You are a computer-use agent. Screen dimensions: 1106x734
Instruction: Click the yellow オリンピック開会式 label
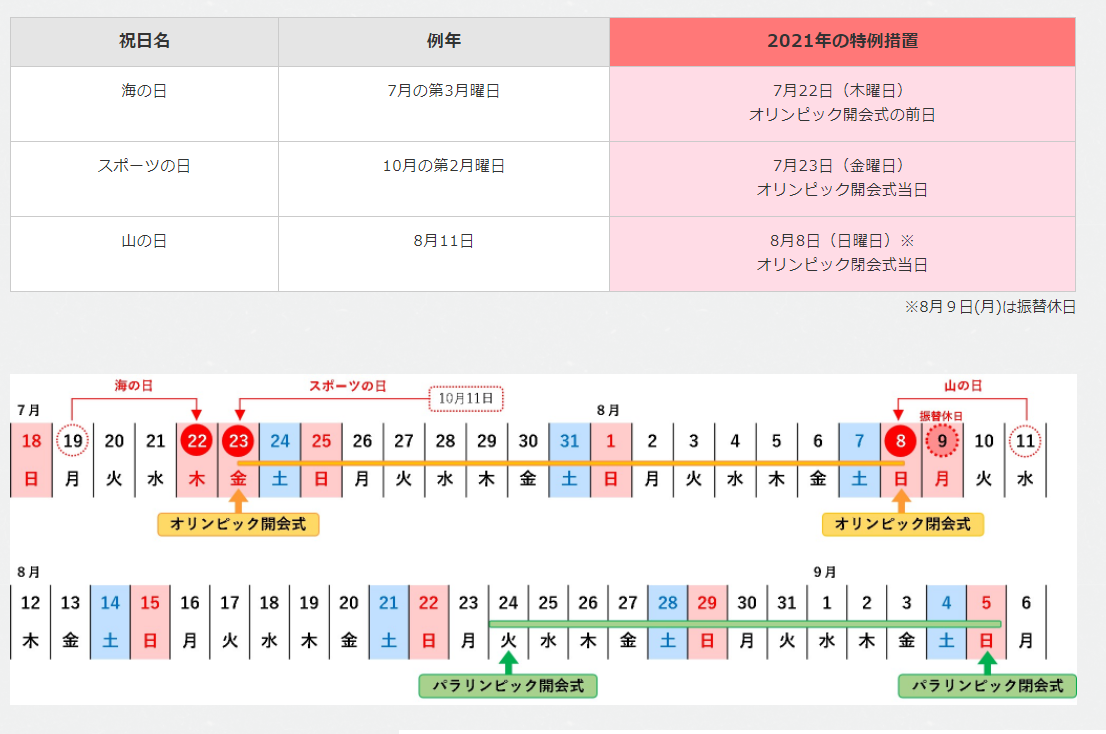(x=238, y=524)
